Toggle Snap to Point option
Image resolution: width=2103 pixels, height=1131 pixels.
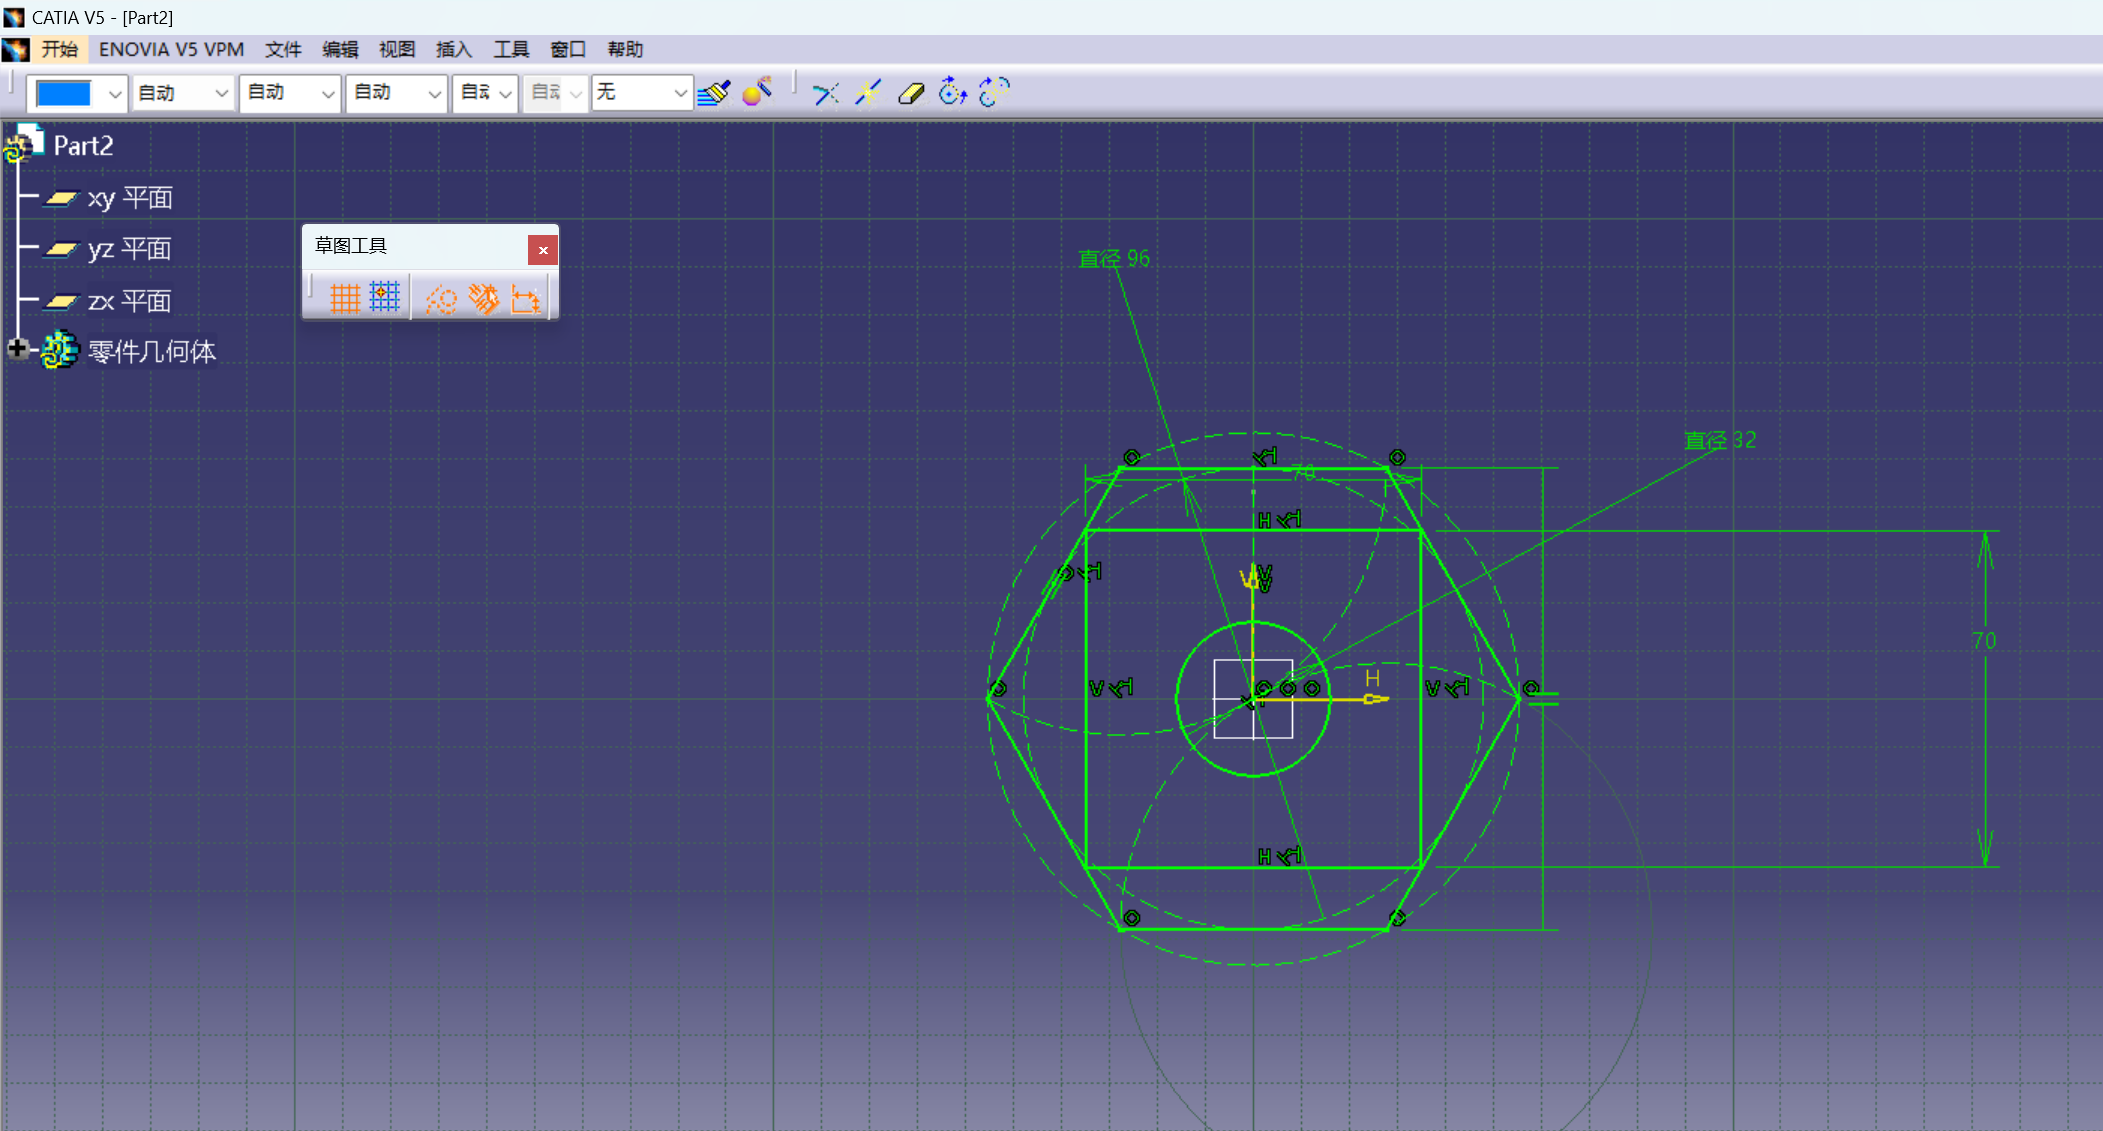click(x=385, y=298)
